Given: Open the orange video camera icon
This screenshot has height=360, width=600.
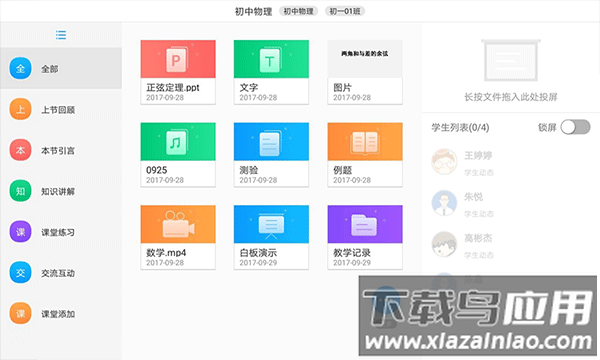Looking at the screenshot, I should pos(178,225).
